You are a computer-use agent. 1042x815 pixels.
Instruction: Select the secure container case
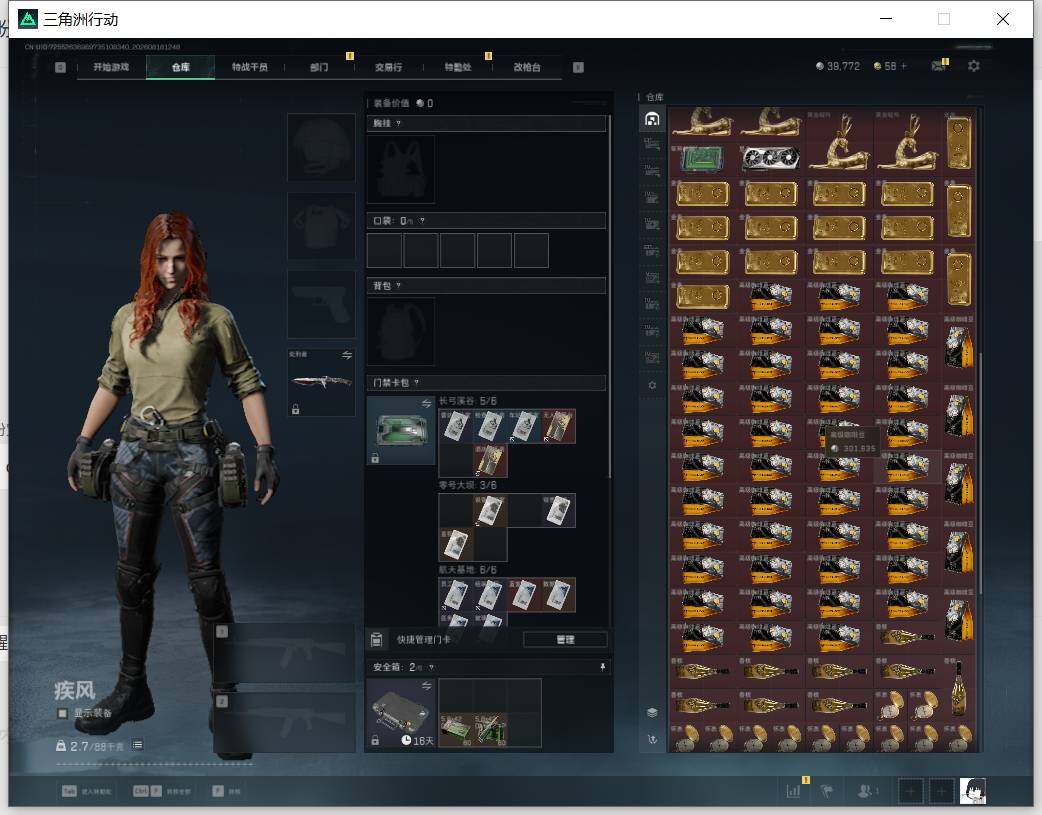tap(401, 713)
